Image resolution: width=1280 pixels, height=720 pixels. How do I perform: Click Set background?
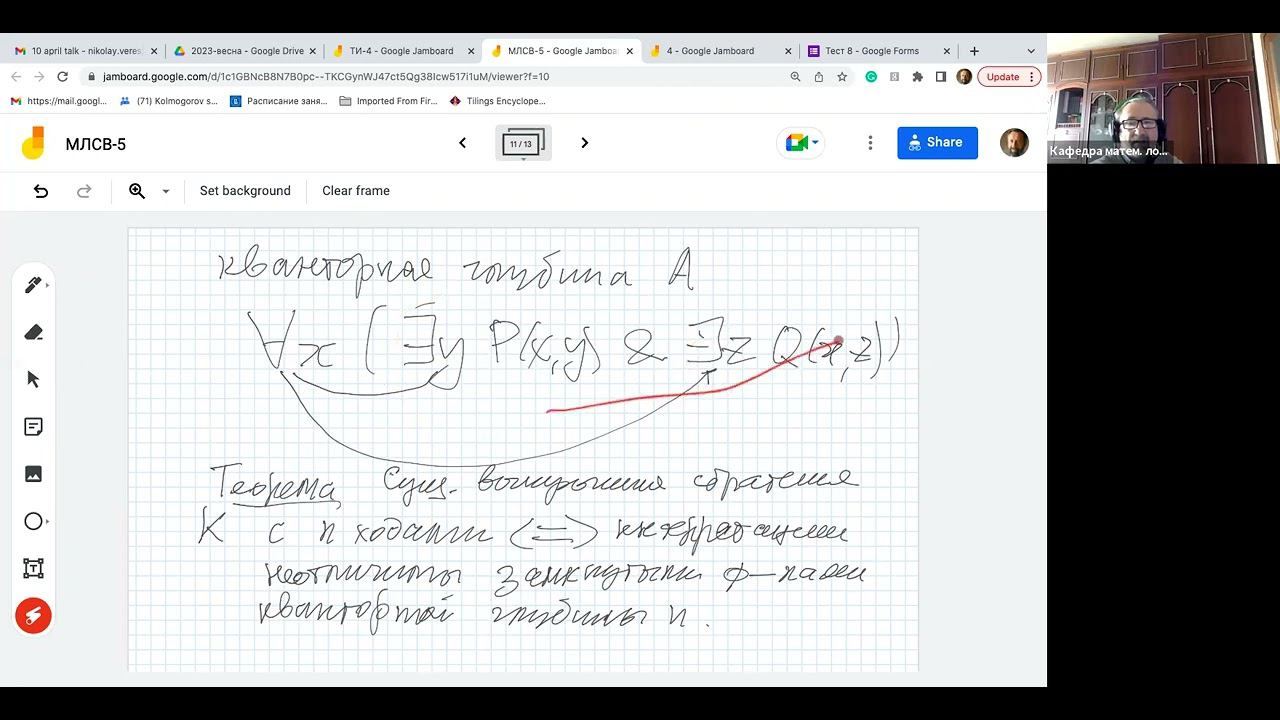pyautogui.click(x=245, y=191)
